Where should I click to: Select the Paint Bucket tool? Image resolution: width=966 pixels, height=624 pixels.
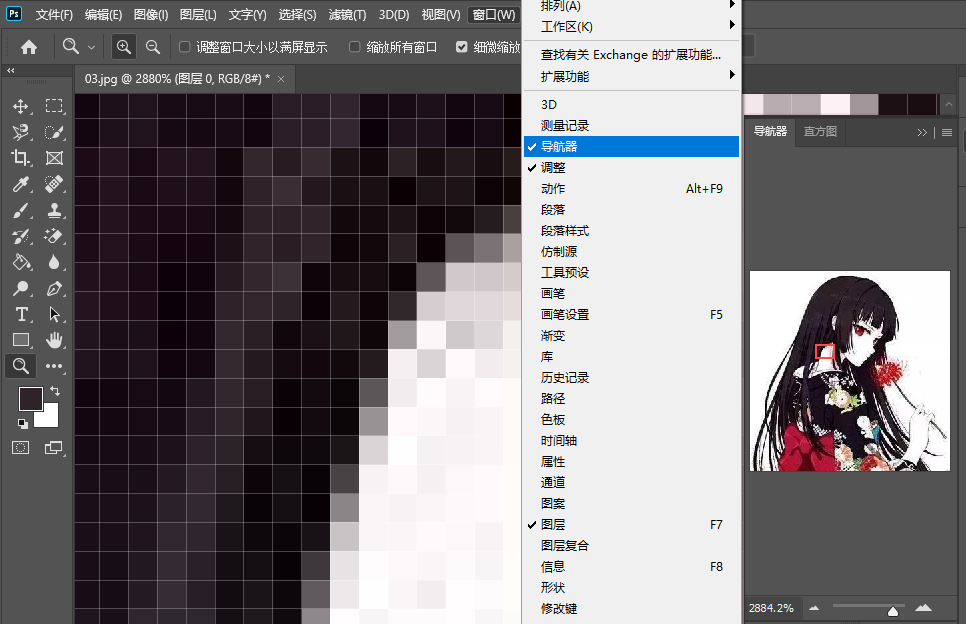click(x=20, y=262)
